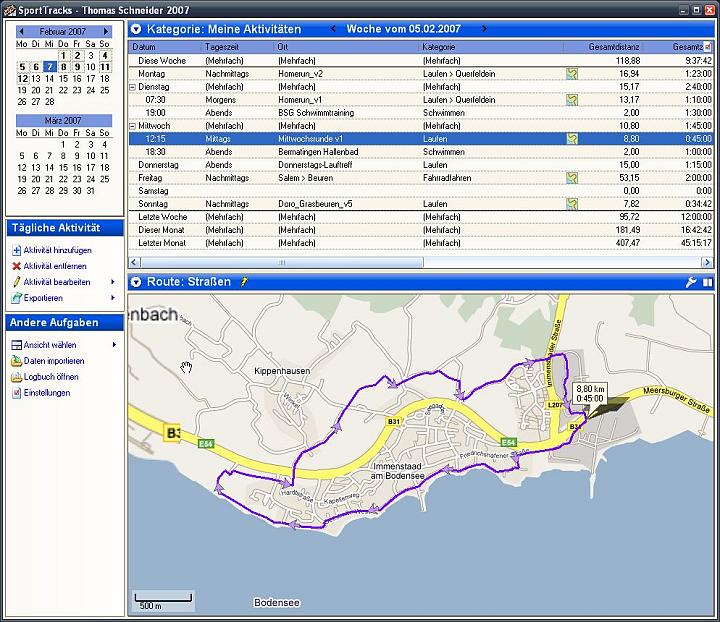Expand Aktivität bearbeiten submenu arrow
The height and width of the screenshot is (622, 720).
113,282
